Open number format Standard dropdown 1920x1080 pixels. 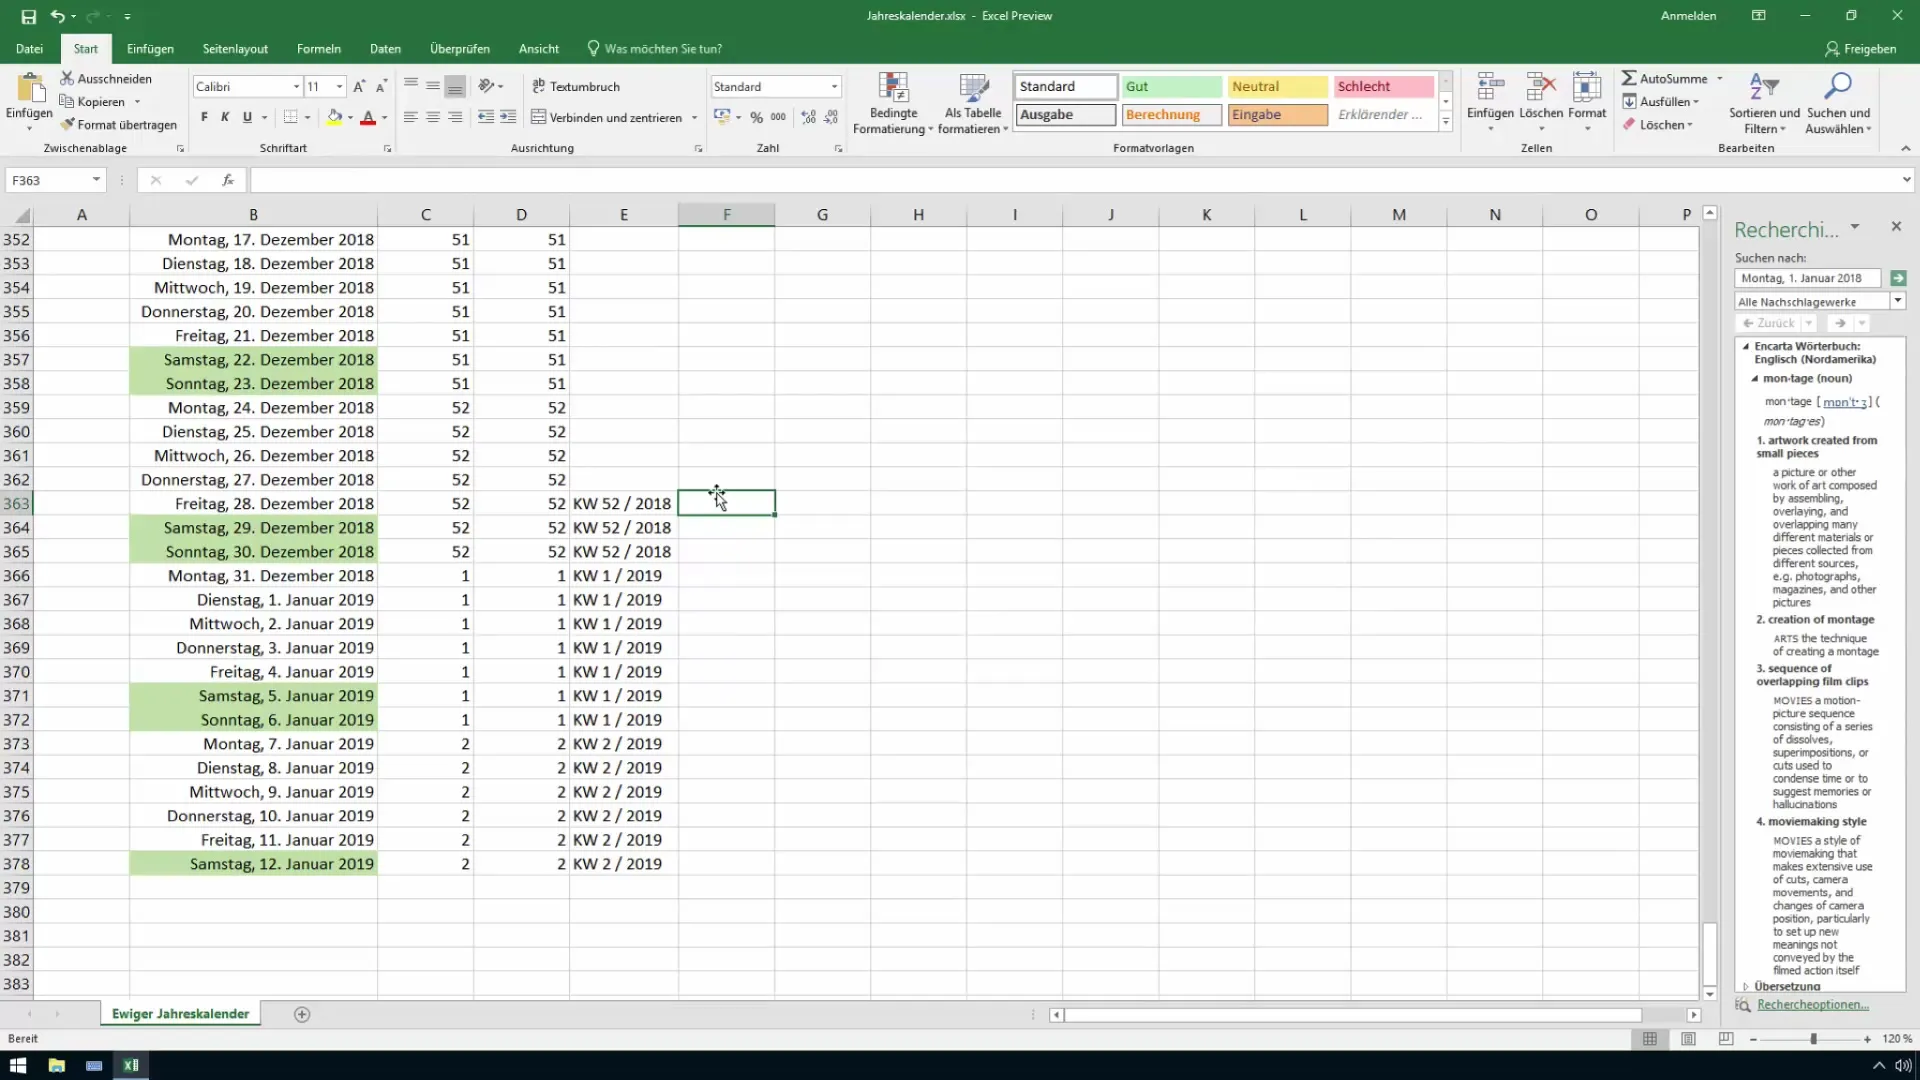(x=834, y=87)
